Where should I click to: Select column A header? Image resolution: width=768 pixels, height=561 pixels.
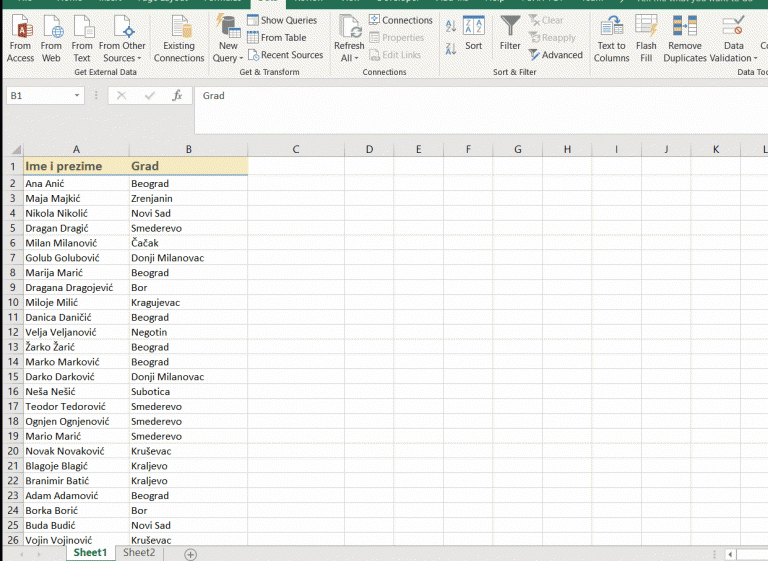(76, 149)
